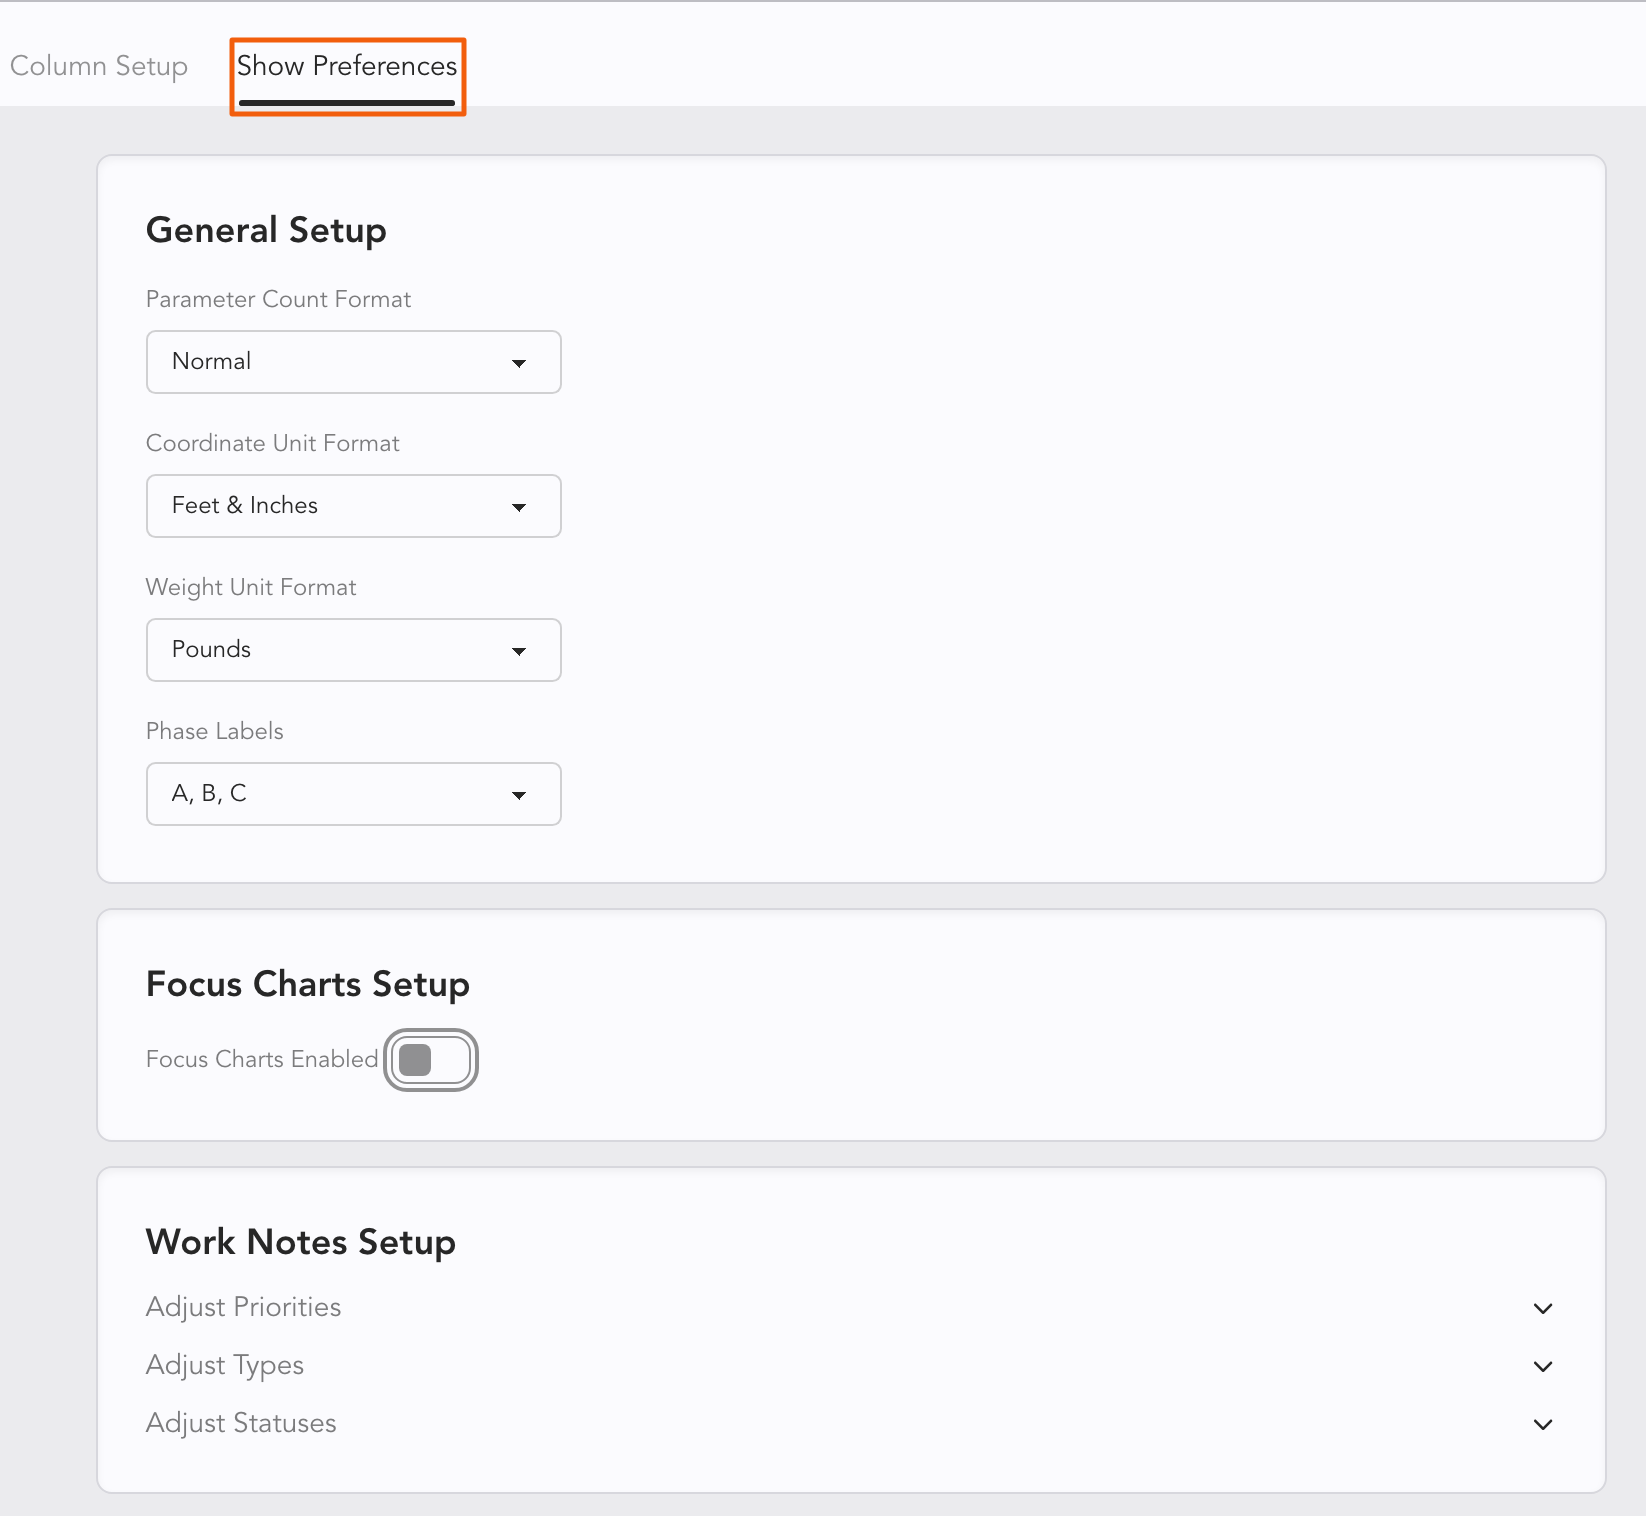Select the Show Preferences tab
1646x1516 pixels.
pyautogui.click(x=347, y=66)
